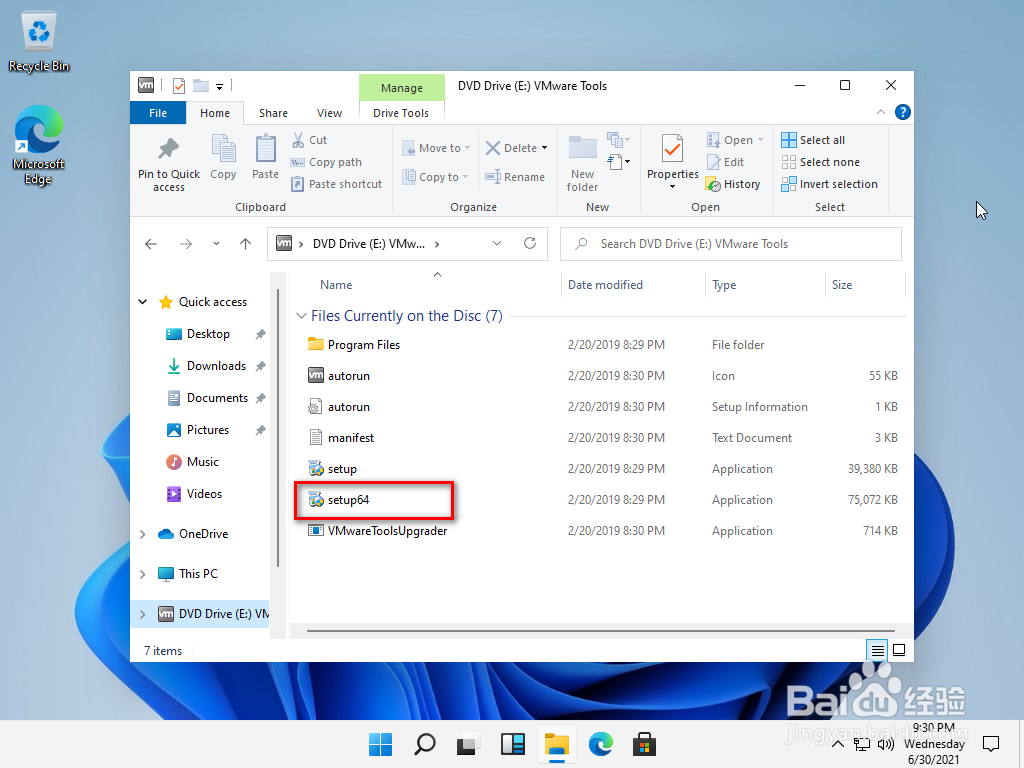The height and width of the screenshot is (768, 1024).
Task: Open recent locations dropdown arrow
Action: (216, 244)
